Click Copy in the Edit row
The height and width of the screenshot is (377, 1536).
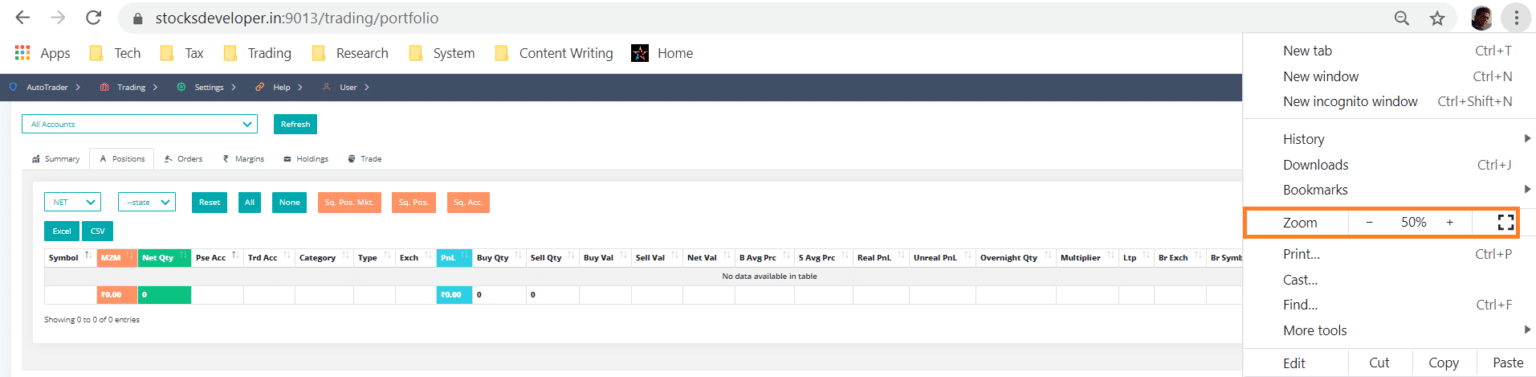[1443, 363]
